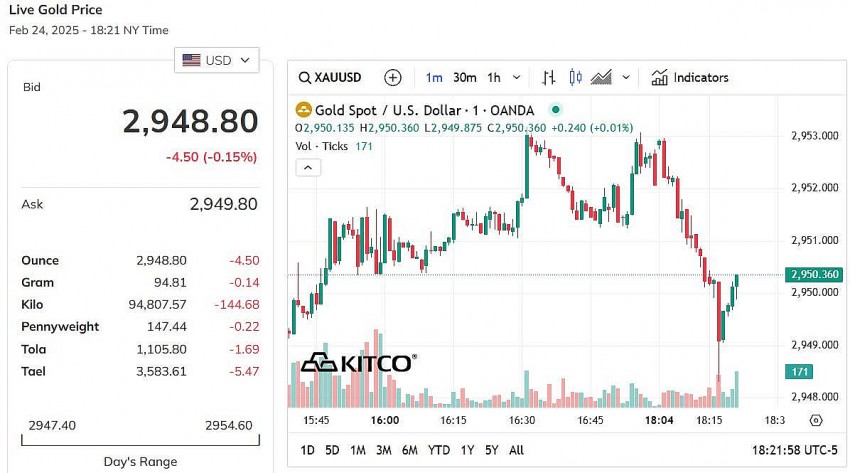Viewport: 850px width, 473px height.
Task: Click the Day's Range slider bar
Action: pos(140,440)
